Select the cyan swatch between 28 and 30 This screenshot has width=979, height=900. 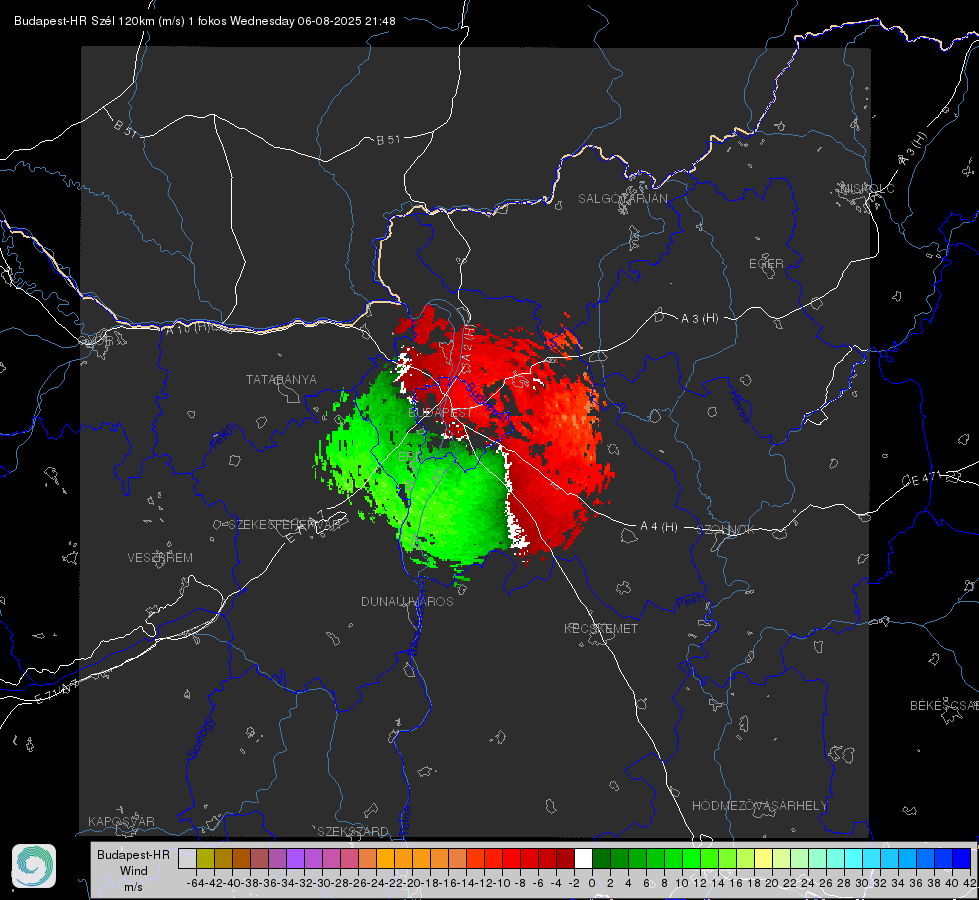pos(853,858)
